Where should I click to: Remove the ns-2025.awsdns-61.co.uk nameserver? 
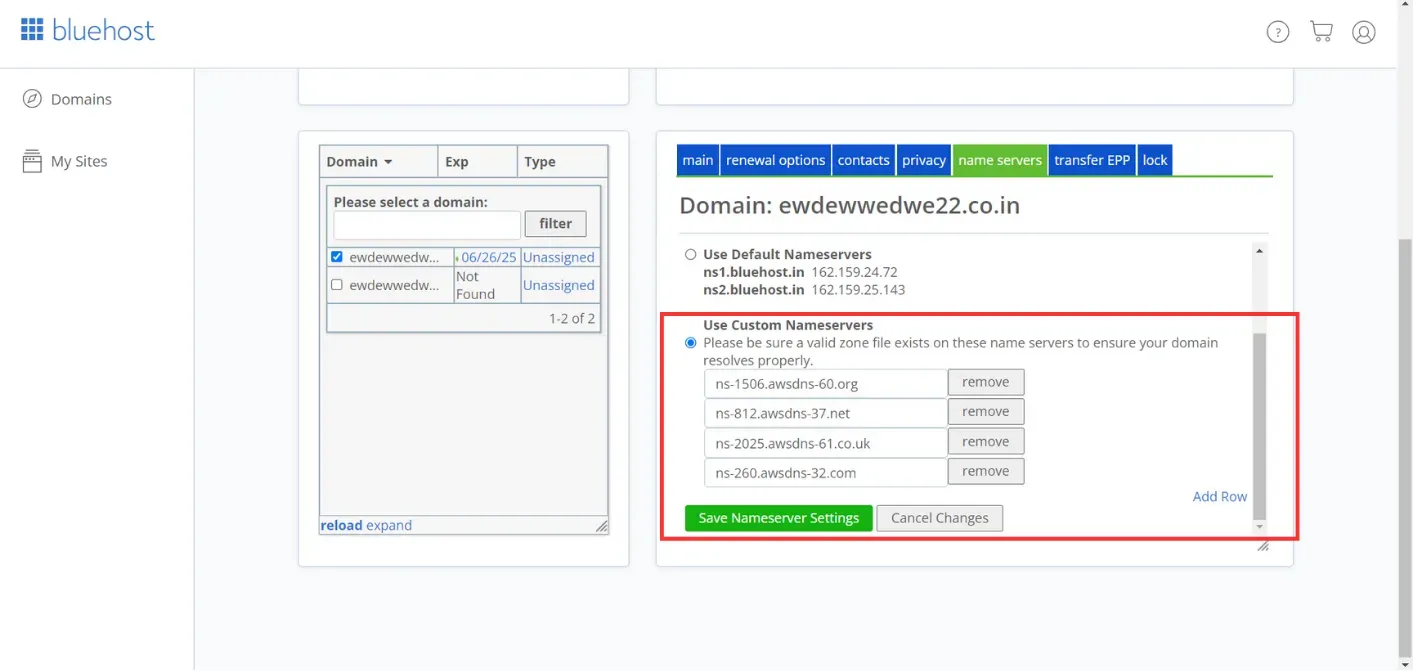[986, 442]
